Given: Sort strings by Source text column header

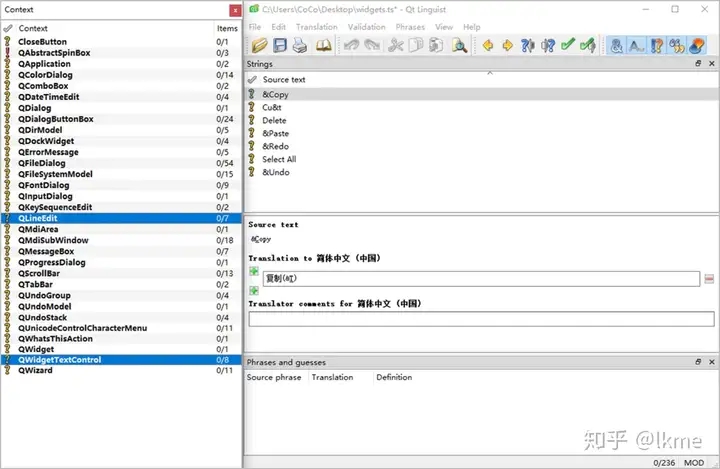Looking at the screenshot, I should (284, 80).
